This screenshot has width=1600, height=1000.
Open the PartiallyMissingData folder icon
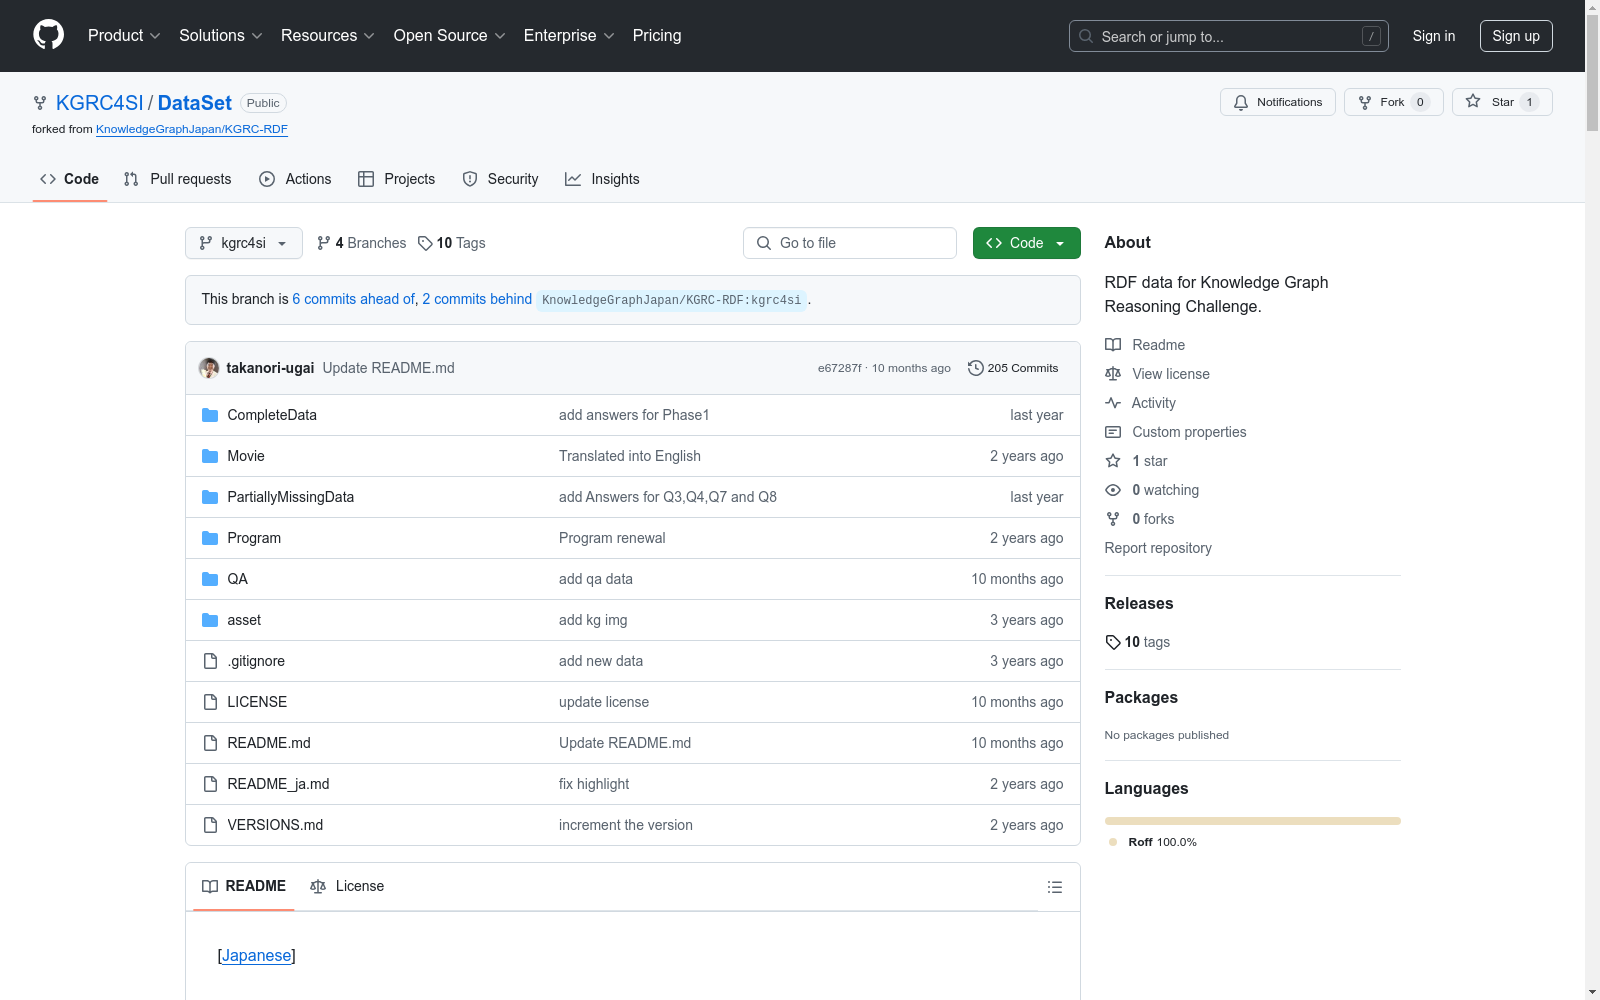tap(210, 497)
